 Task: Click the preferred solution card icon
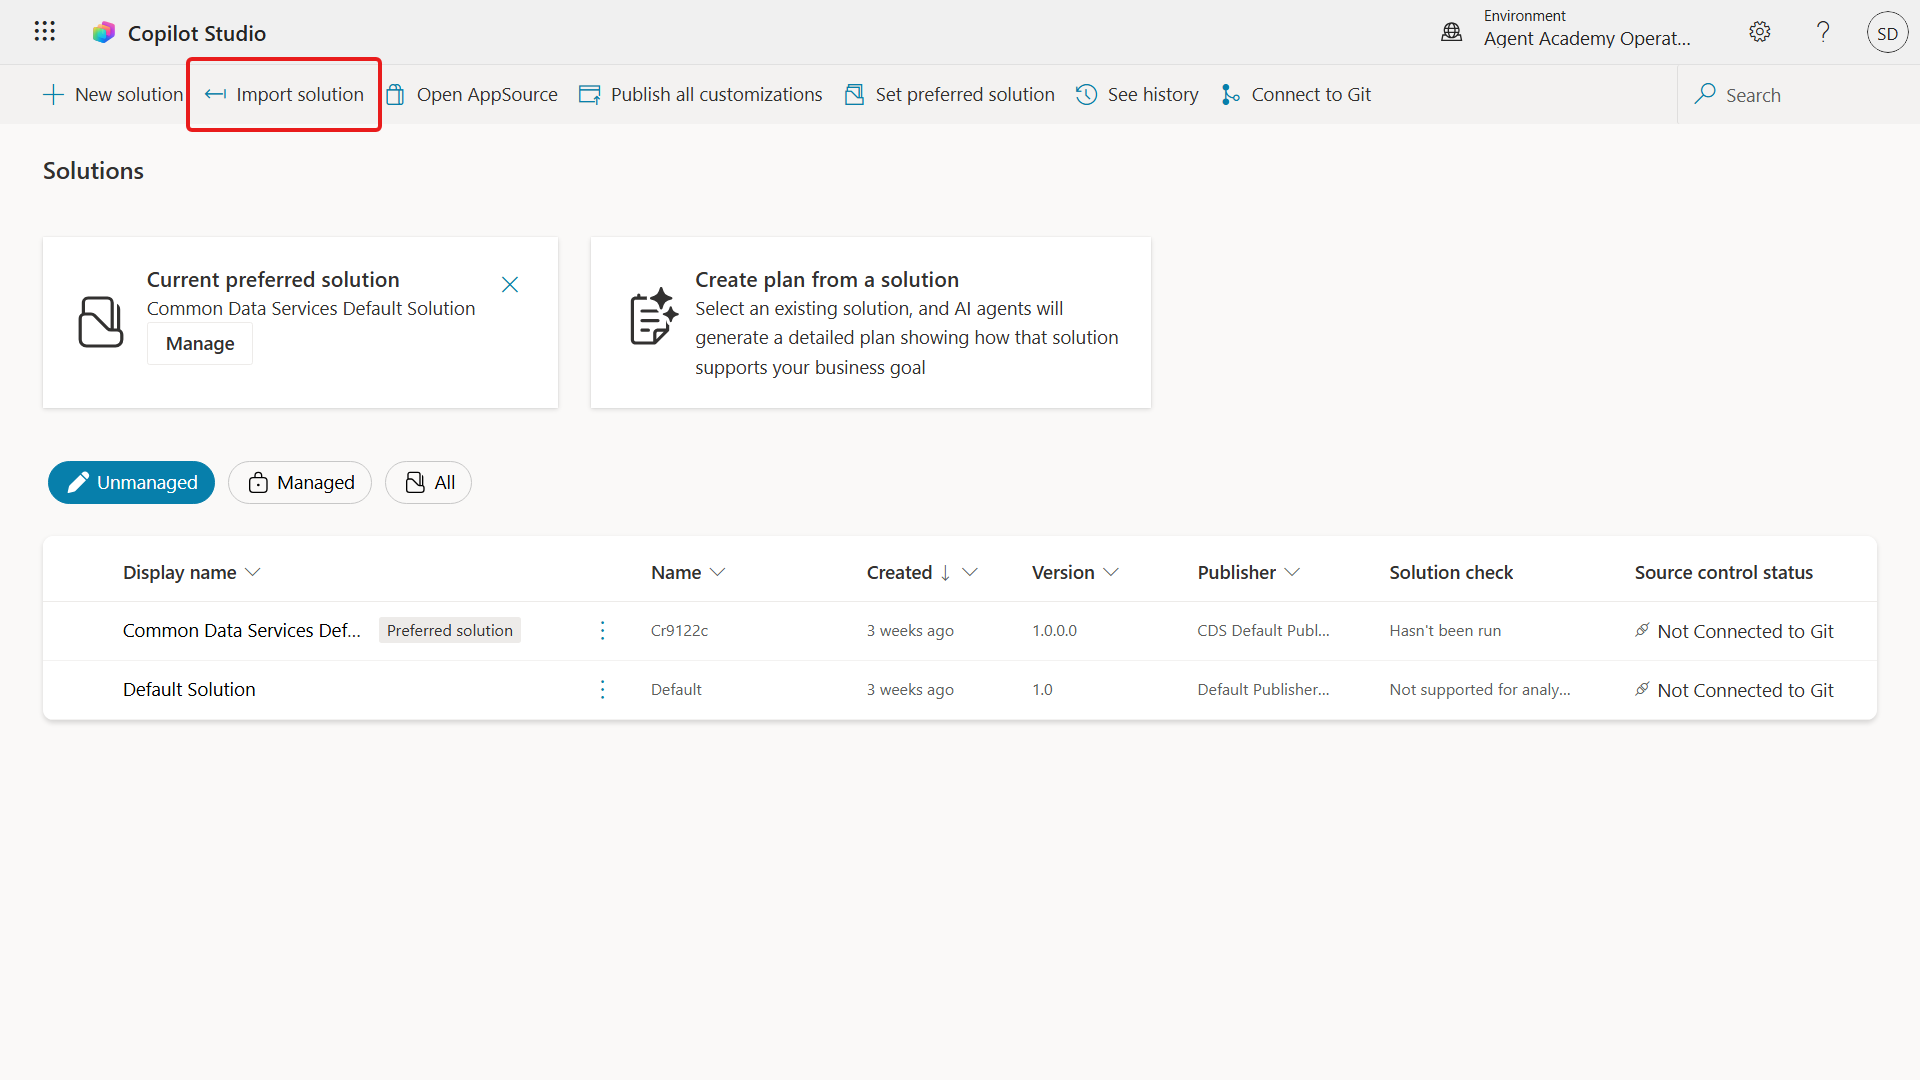pos(101,322)
